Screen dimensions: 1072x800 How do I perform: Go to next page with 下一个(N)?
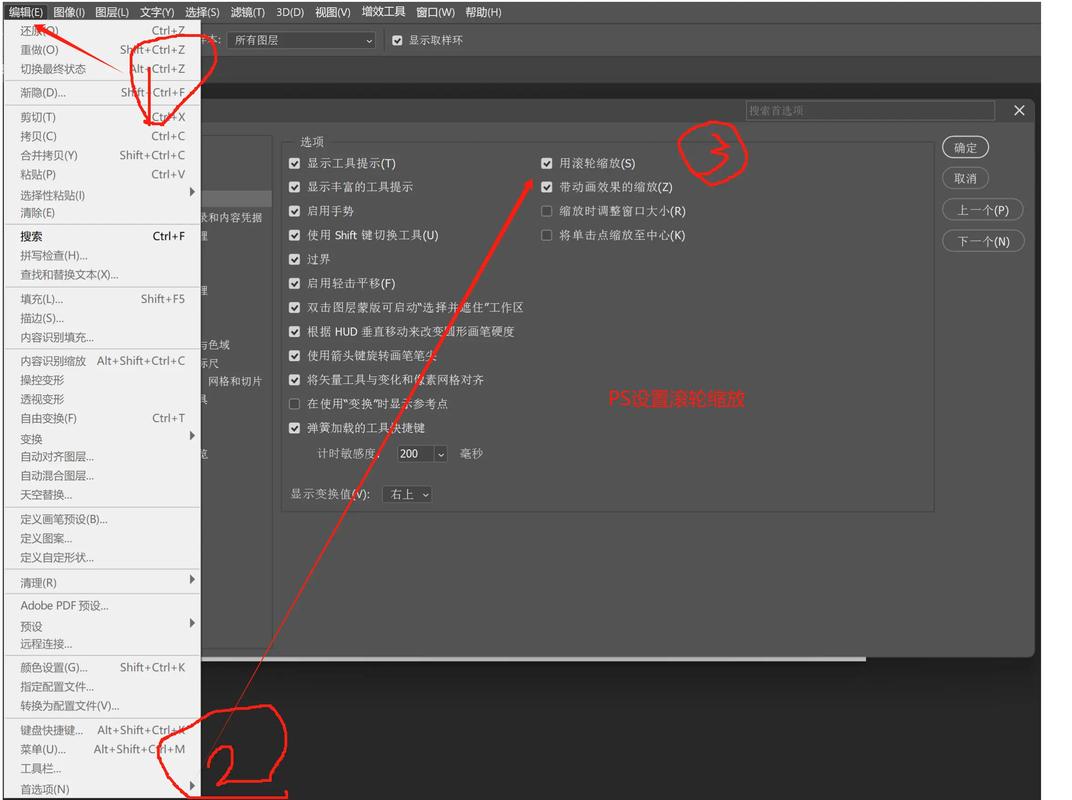click(x=982, y=241)
